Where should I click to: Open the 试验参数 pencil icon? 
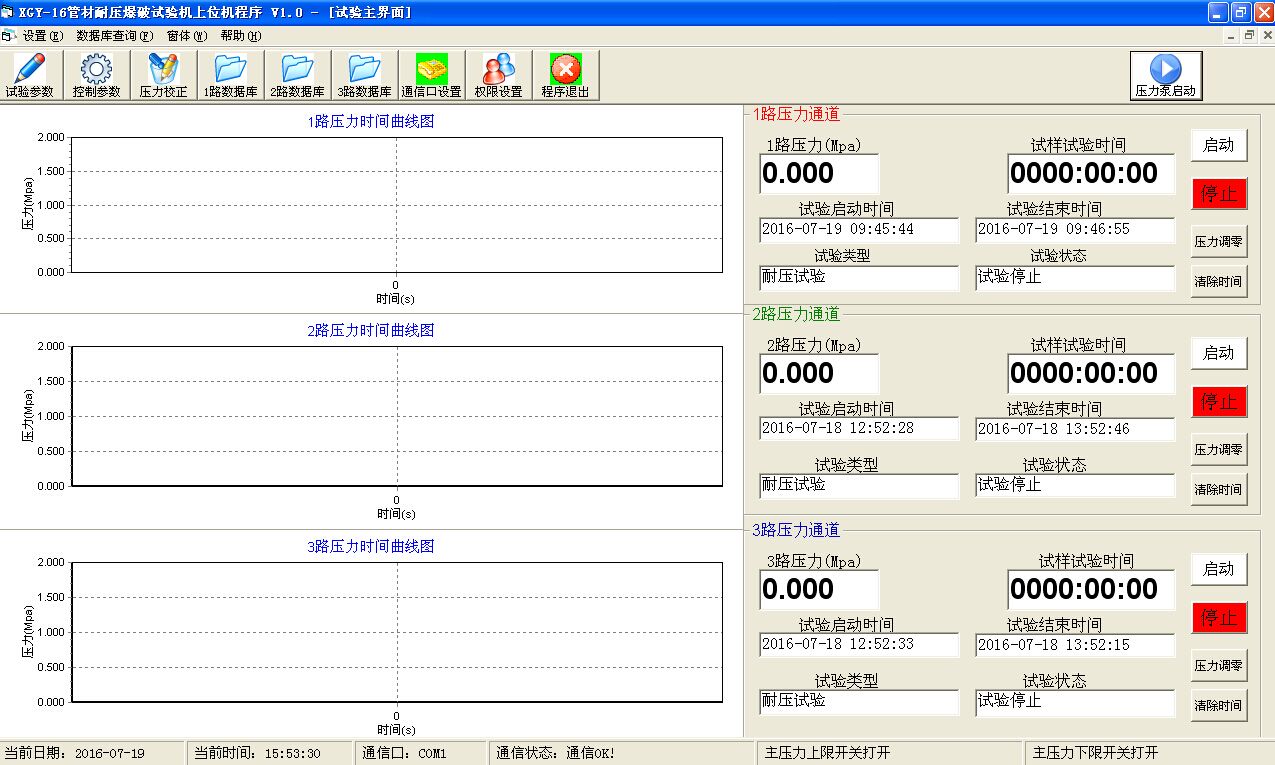point(30,75)
